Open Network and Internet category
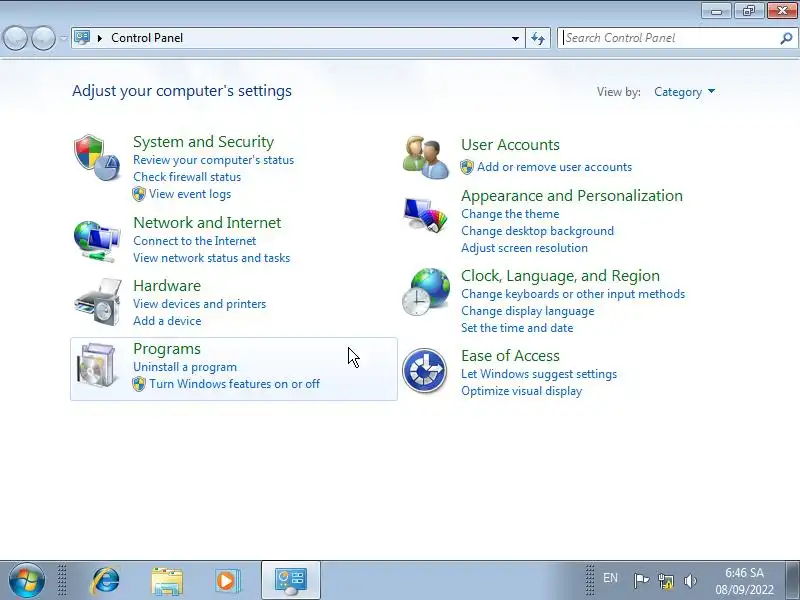Image resolution: width=800 pixels, height=600 pixels. coord(207,222)
